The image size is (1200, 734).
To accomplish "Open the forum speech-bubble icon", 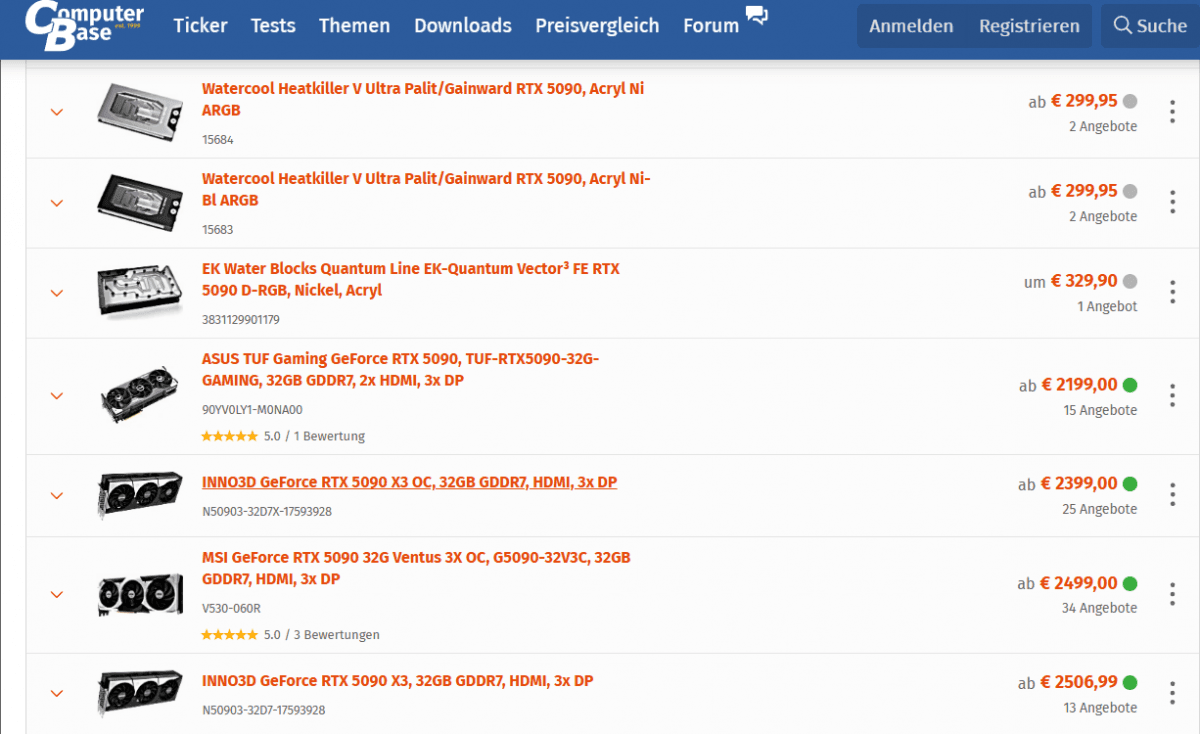I will 757,15.
